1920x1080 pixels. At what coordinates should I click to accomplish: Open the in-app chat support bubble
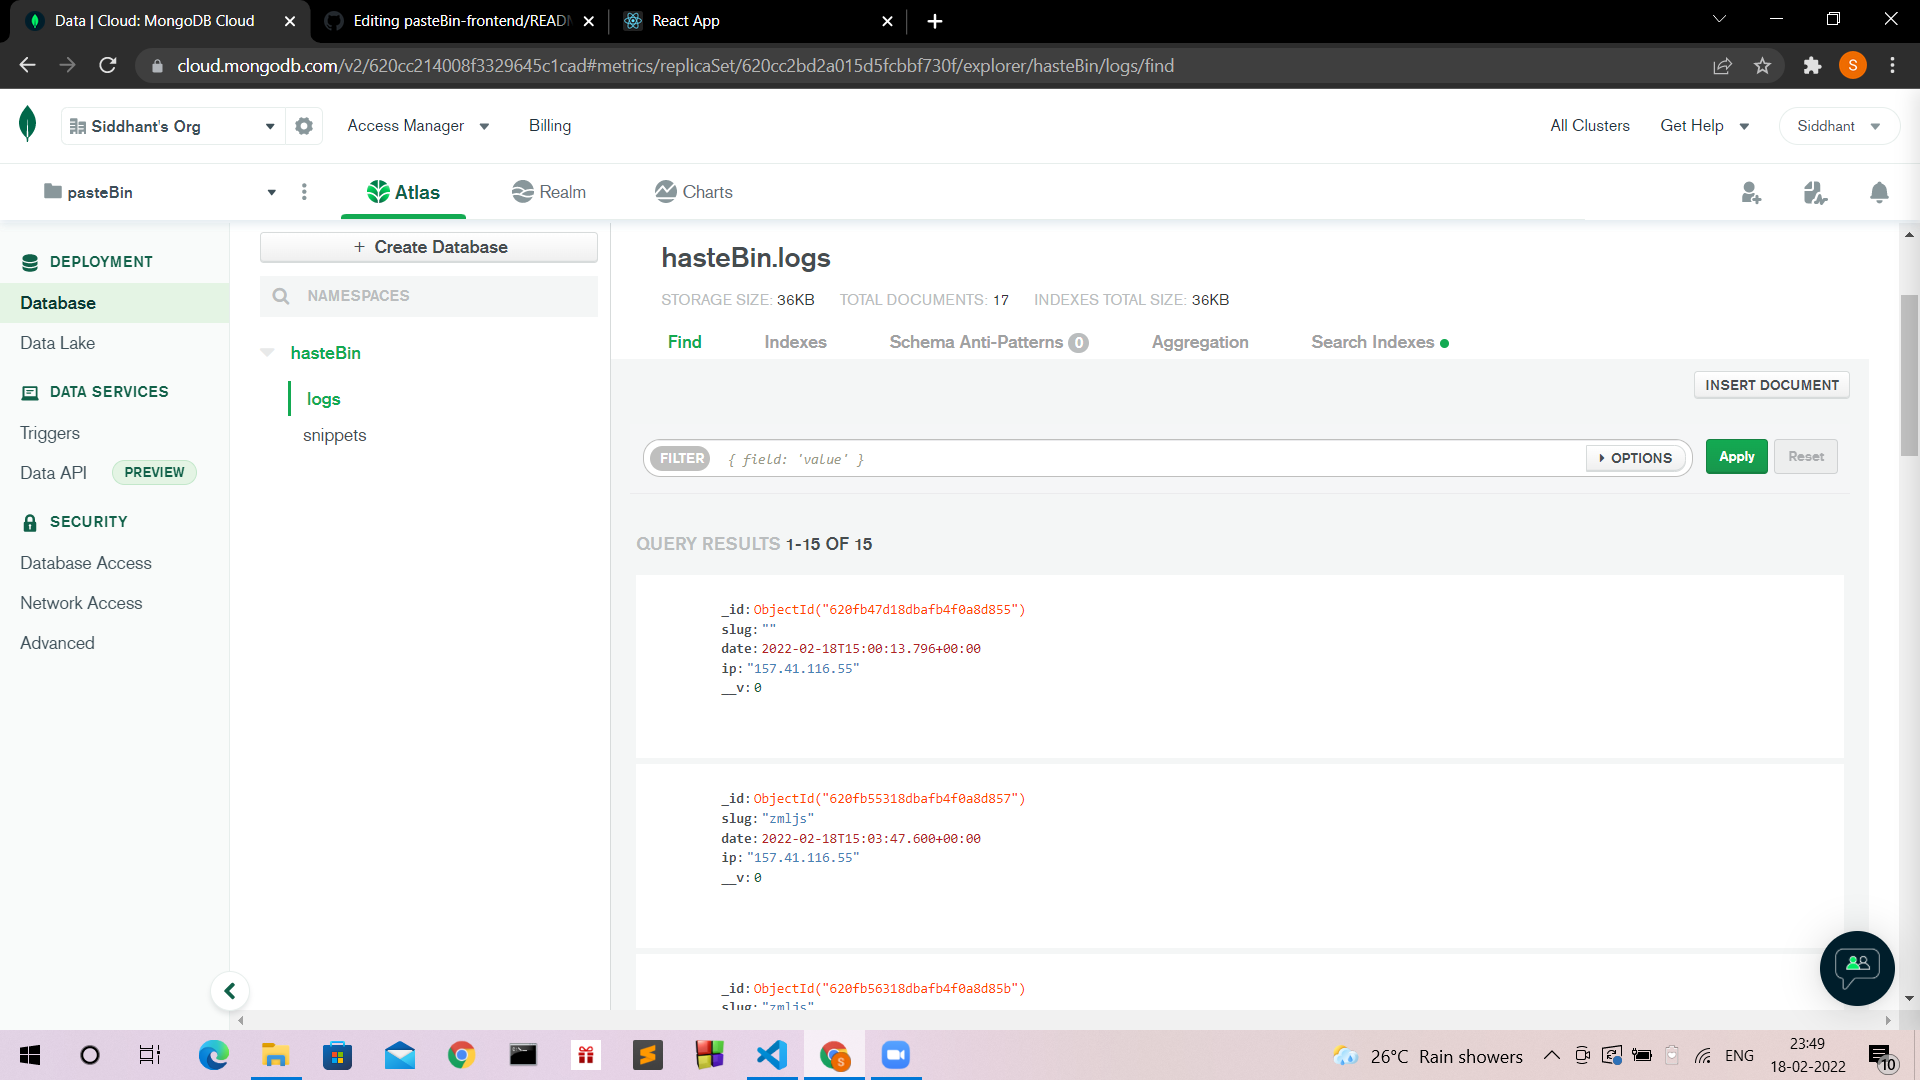[1856, 968]
